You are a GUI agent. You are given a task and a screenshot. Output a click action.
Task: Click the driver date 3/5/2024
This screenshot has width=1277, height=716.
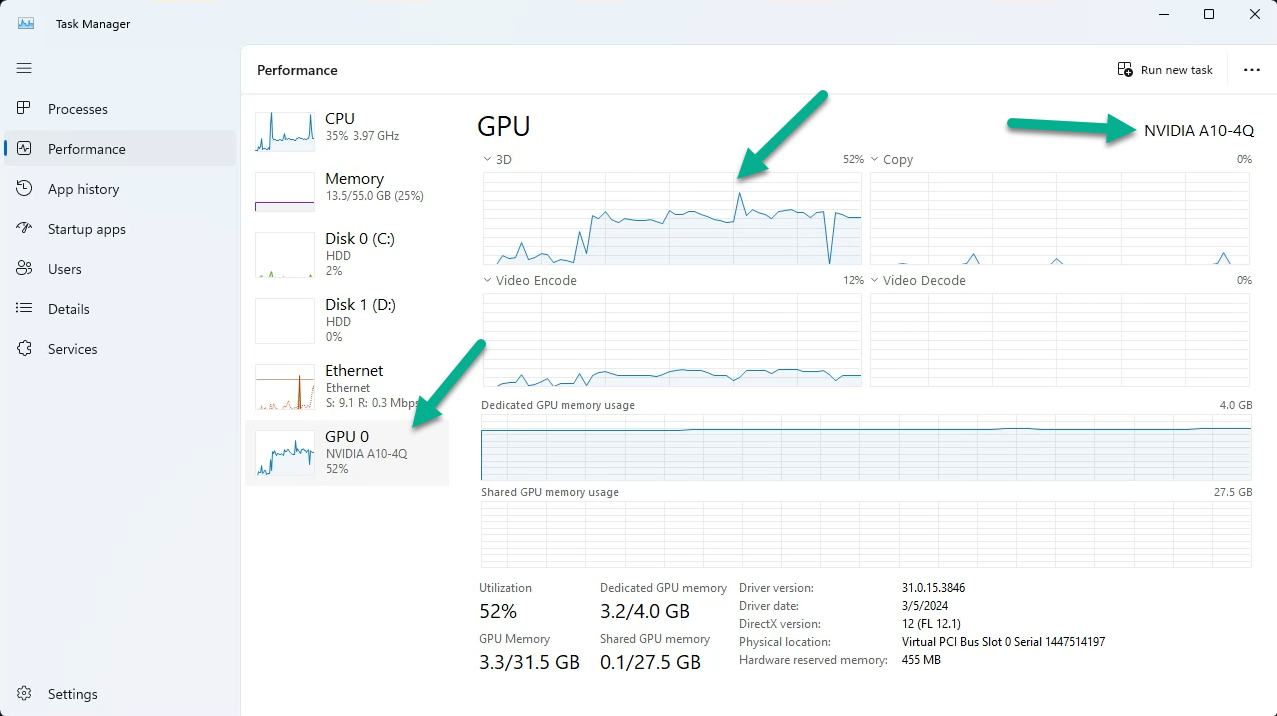point(925,606)
